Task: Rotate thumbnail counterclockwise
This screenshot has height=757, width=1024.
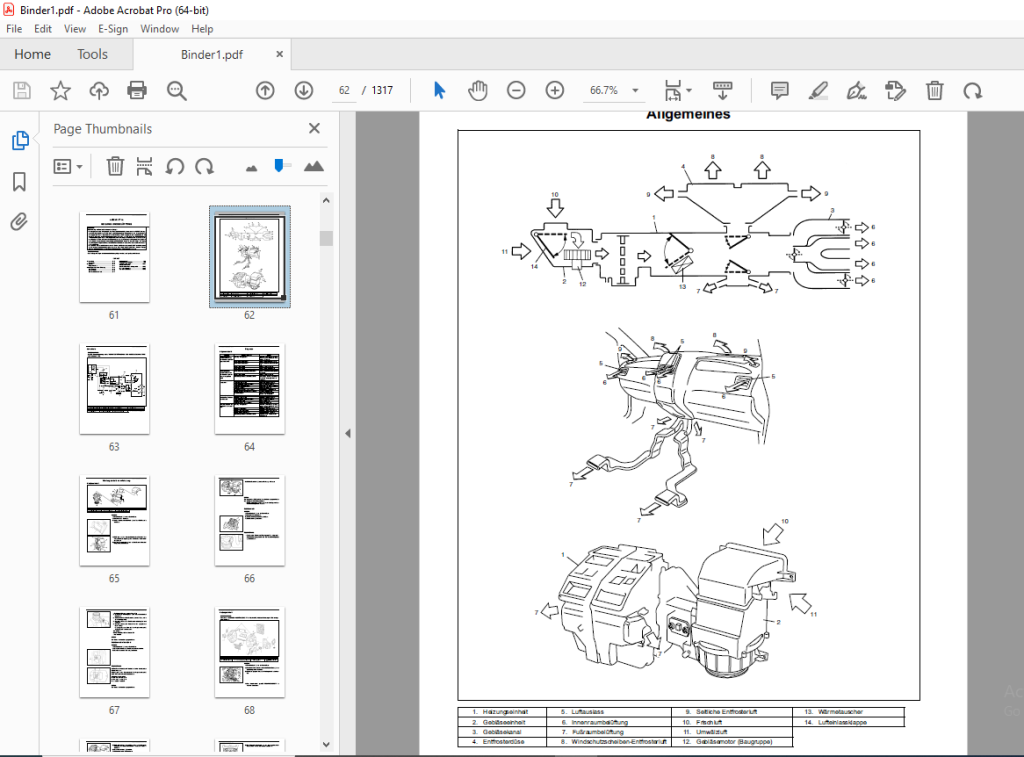Action: [174, 167]
